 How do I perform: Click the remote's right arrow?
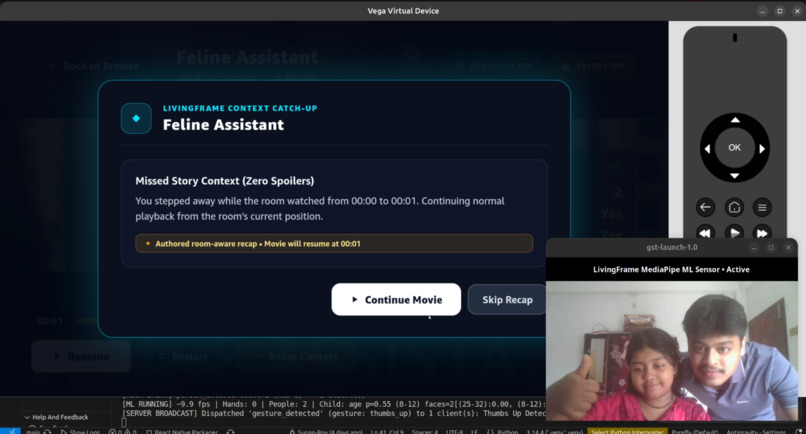tap(762, 149)
